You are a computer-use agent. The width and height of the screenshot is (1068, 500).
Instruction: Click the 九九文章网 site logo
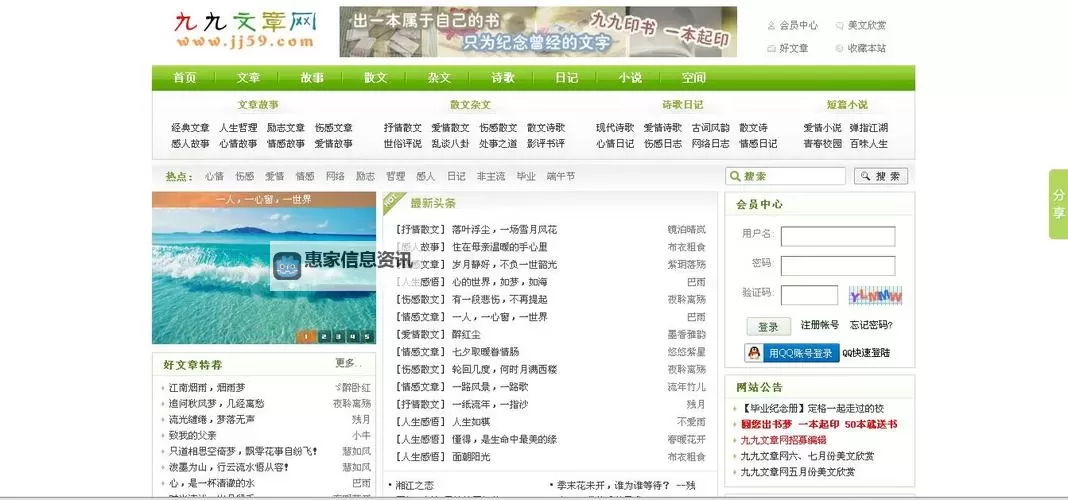tap(246, 30)
